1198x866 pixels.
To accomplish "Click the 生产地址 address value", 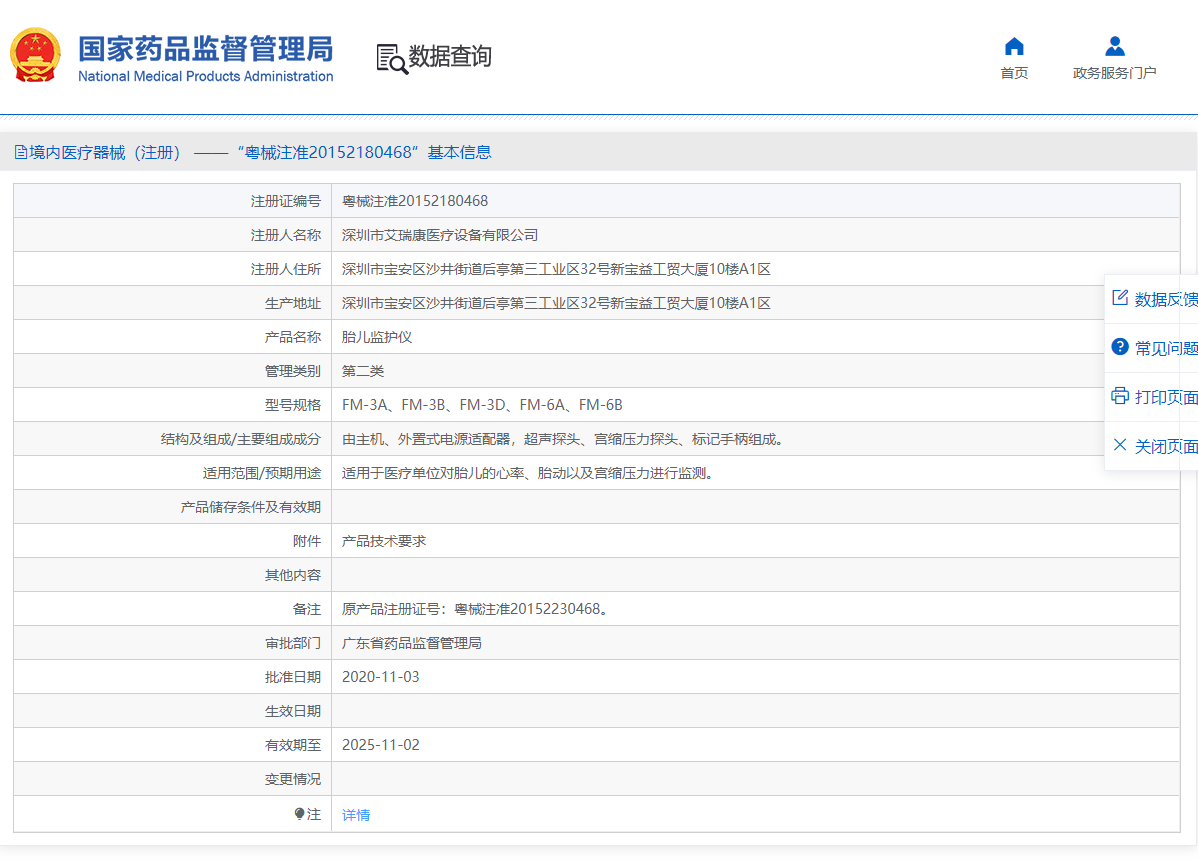I will [556, 303].
